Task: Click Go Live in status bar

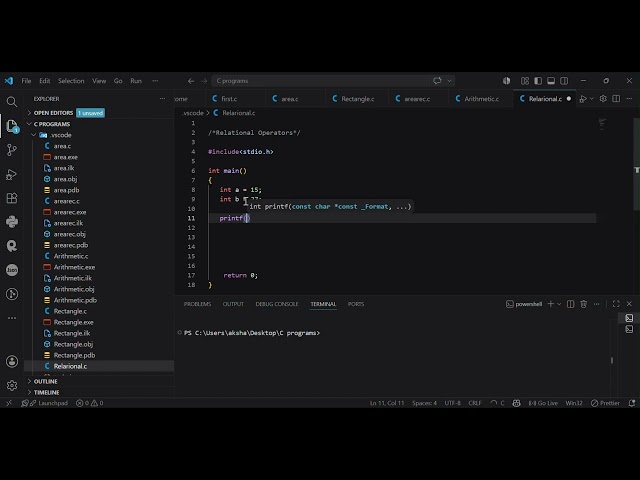Action: pyautogui.click(x=543, y=403)
